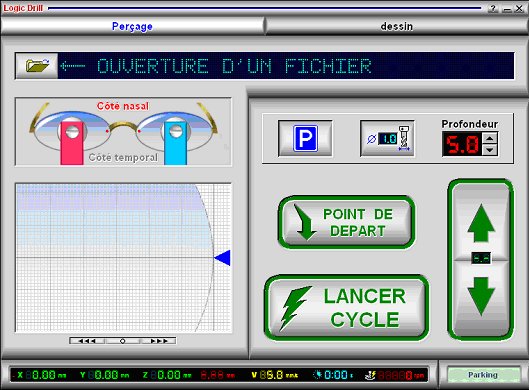
Task: Open help with the question mark
Action: (x=493, y=8)
